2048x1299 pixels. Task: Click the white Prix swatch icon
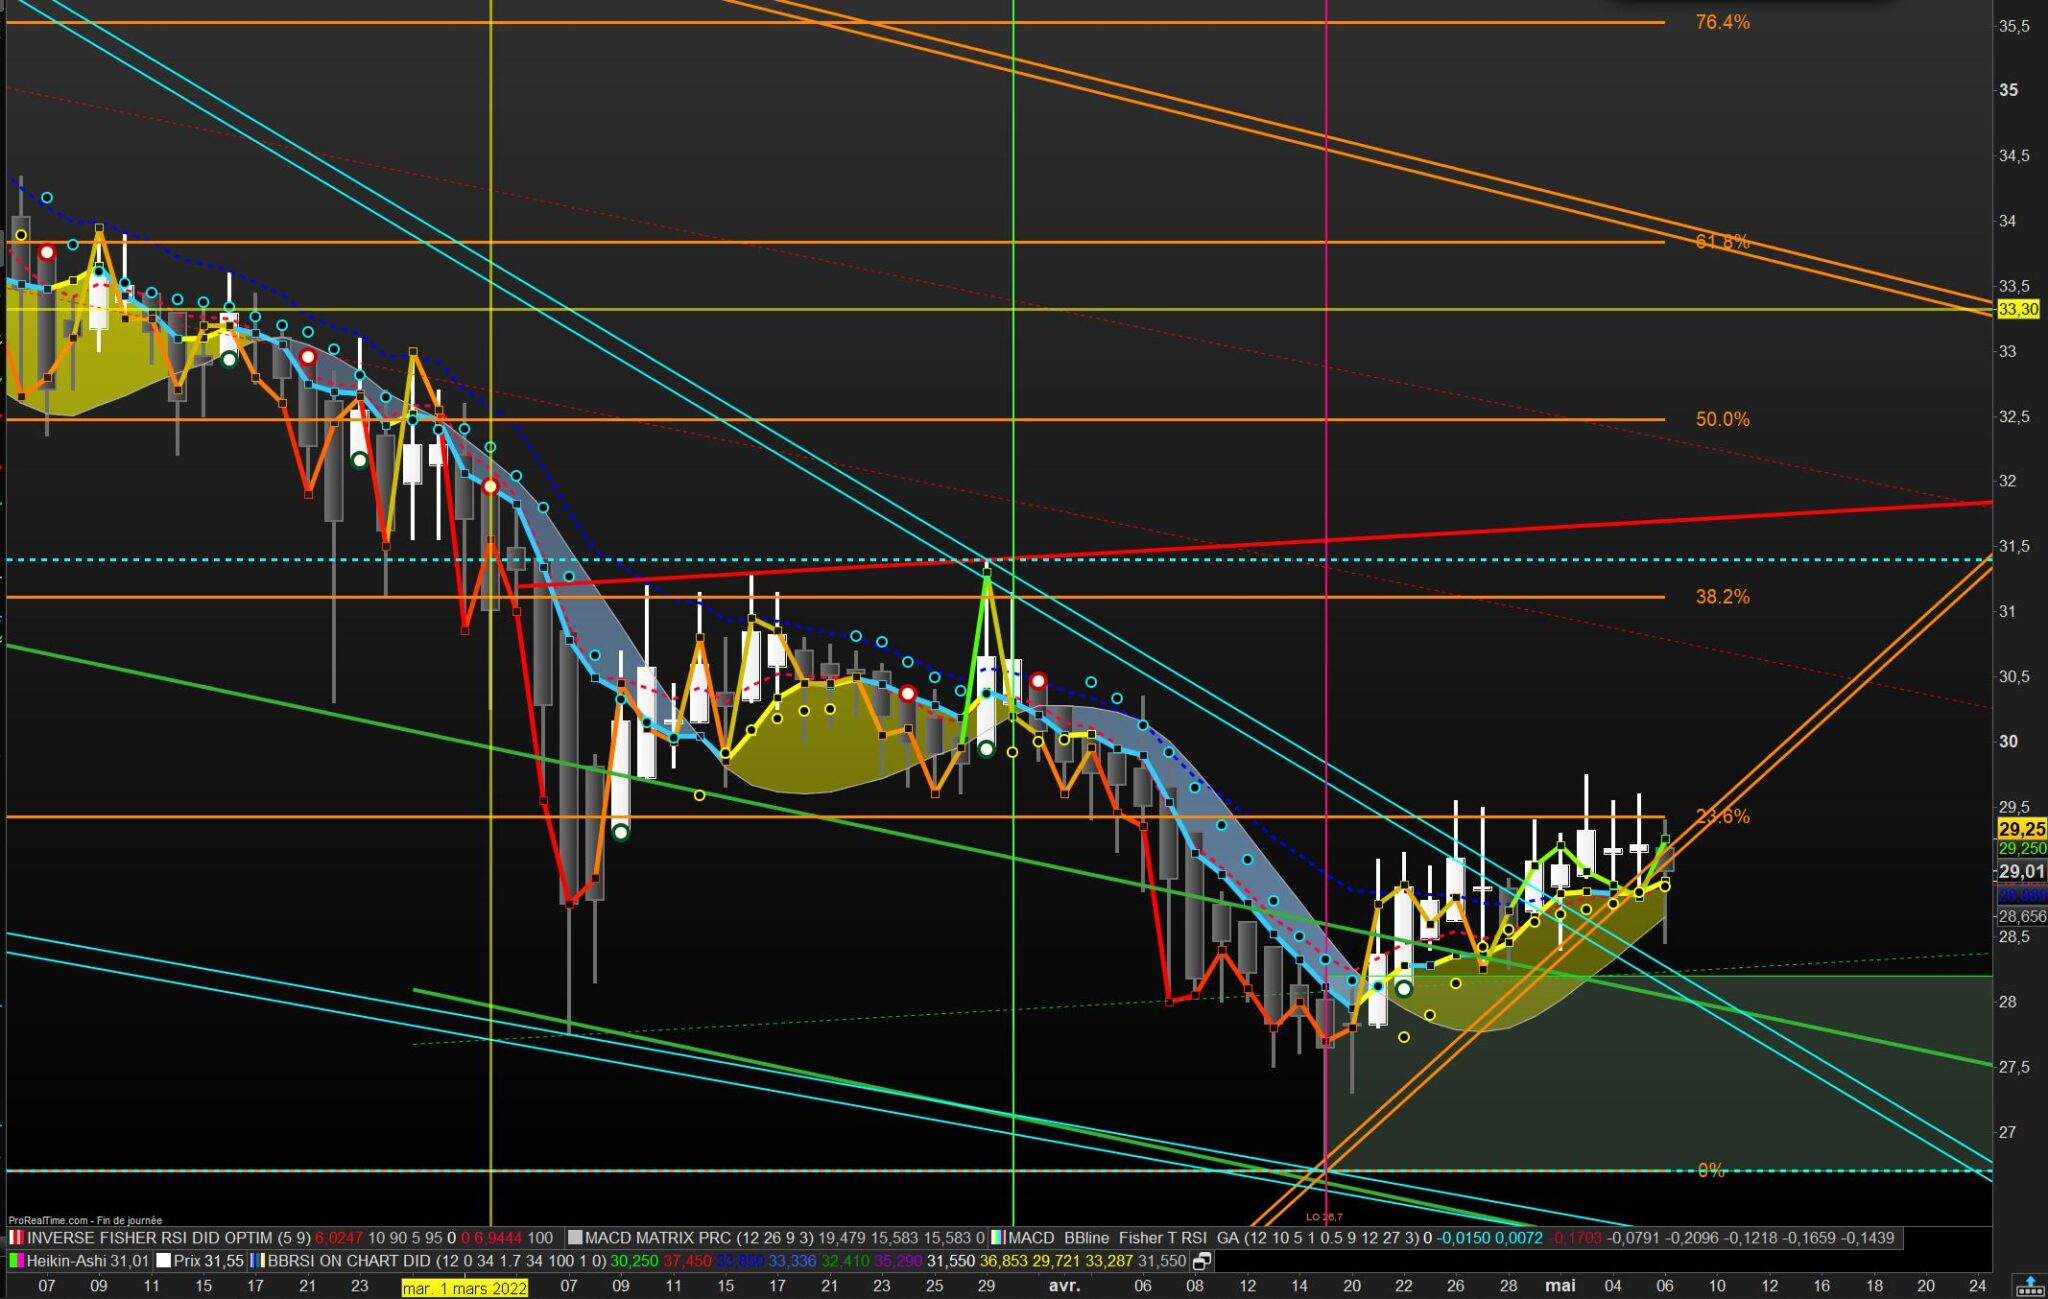163,1261
